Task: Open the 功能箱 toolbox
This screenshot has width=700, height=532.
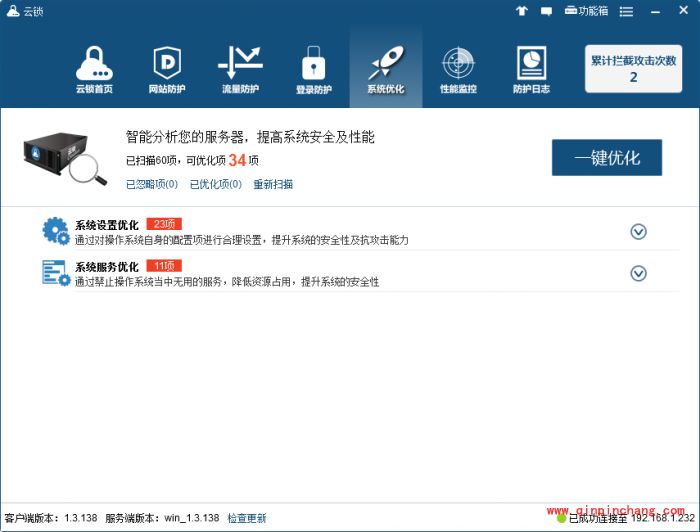Action: pos(586,11)
